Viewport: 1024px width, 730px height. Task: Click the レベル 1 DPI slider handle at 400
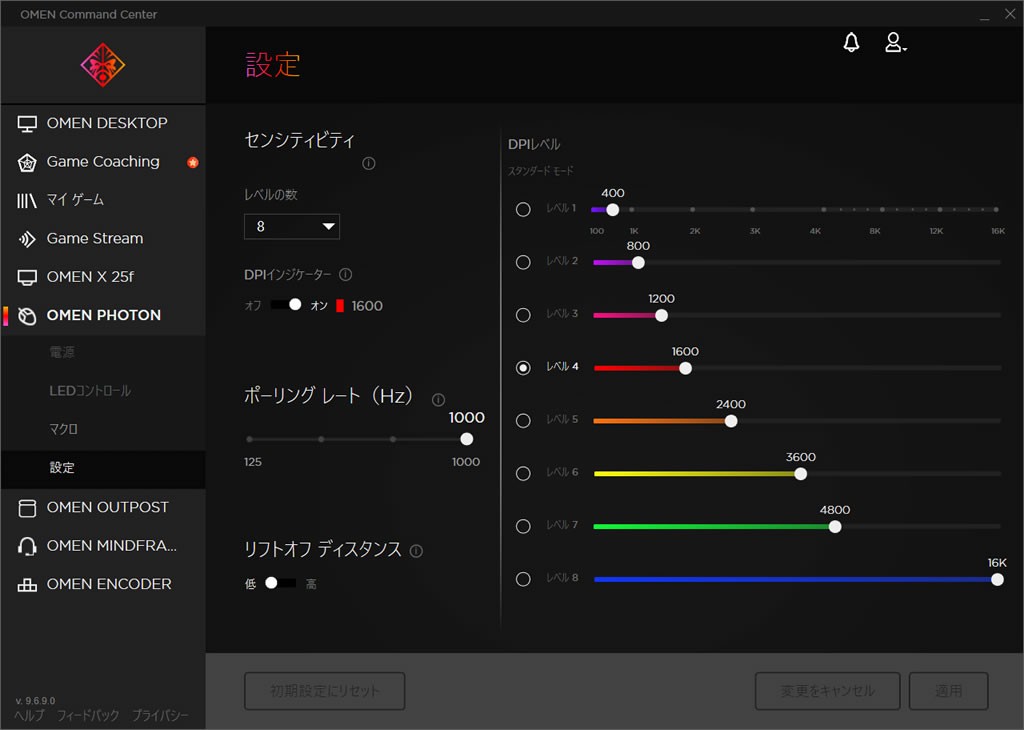(613, 210)
